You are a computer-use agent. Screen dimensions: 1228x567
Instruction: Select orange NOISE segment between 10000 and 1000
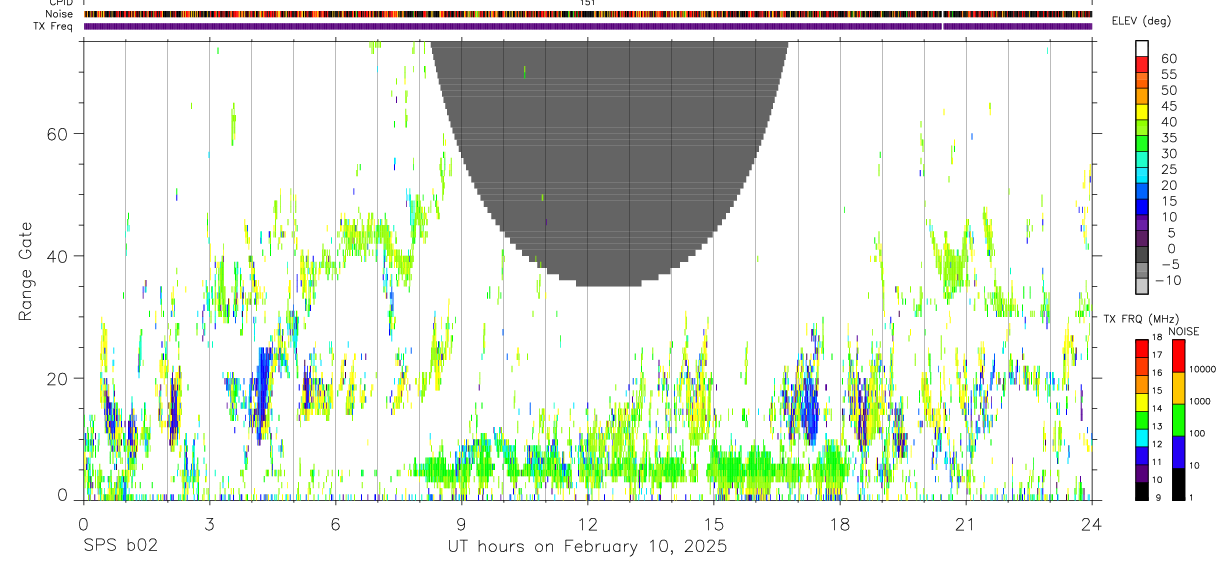tap(1178, 388)
